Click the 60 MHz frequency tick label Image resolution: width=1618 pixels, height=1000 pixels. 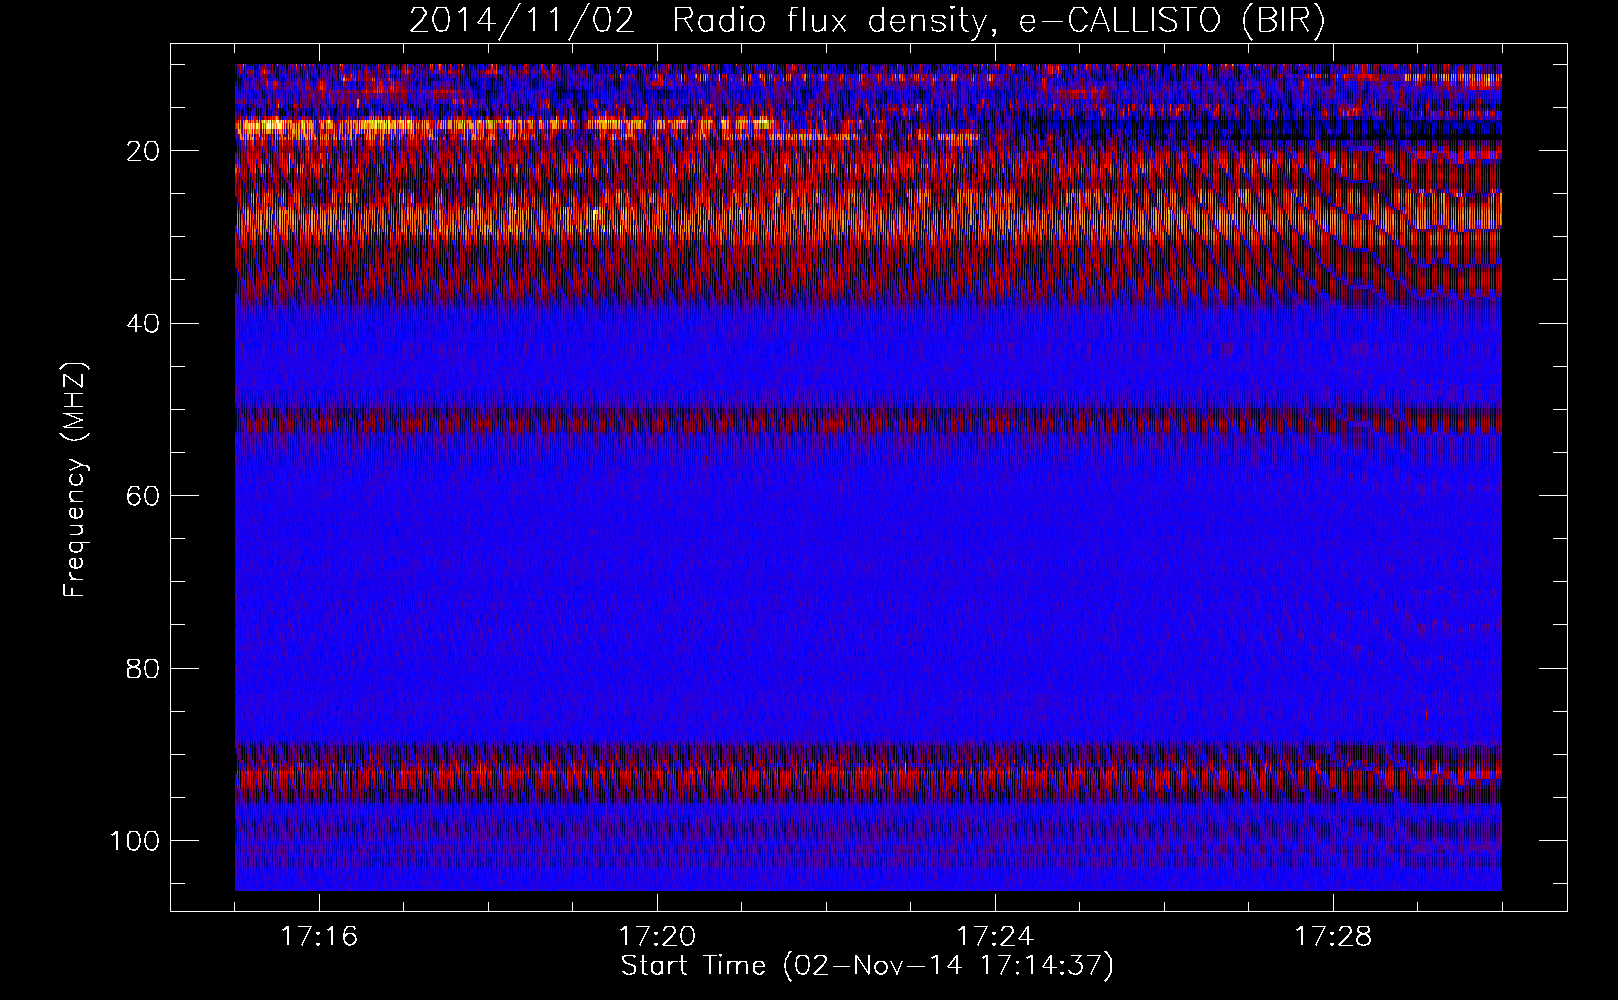click(144, 496)
